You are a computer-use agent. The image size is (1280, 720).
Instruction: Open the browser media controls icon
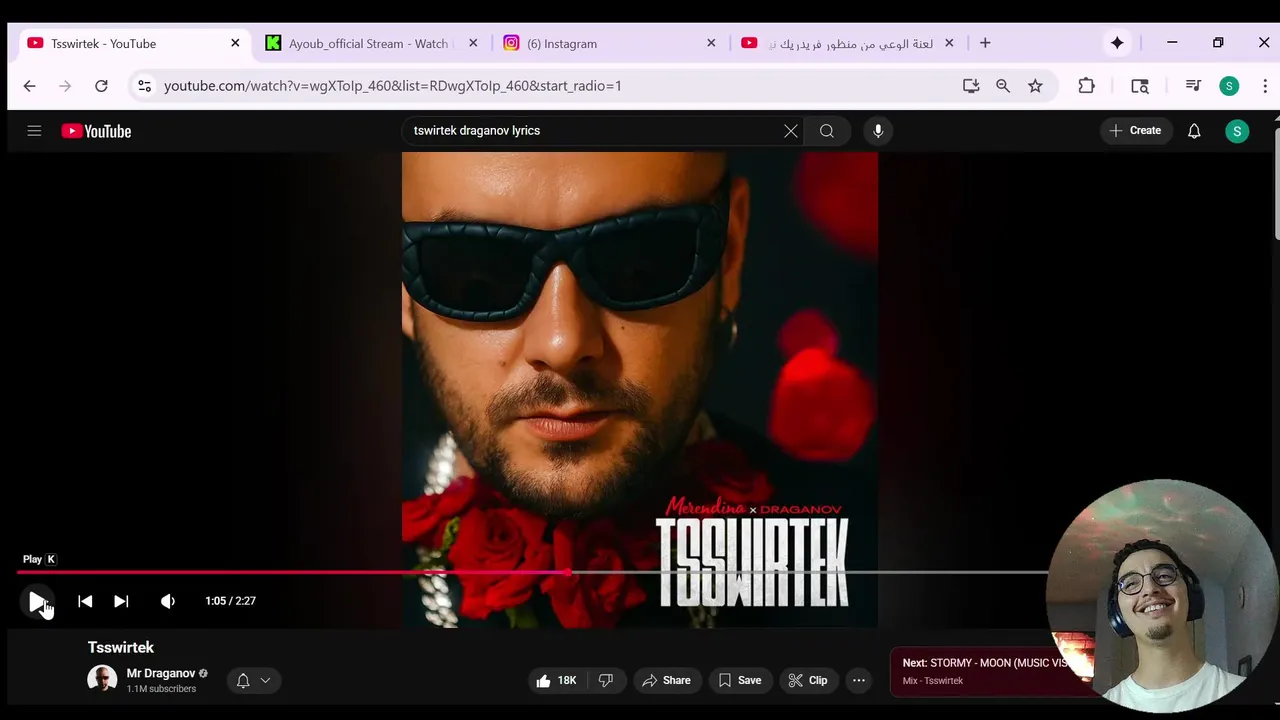click(1193, 86)
